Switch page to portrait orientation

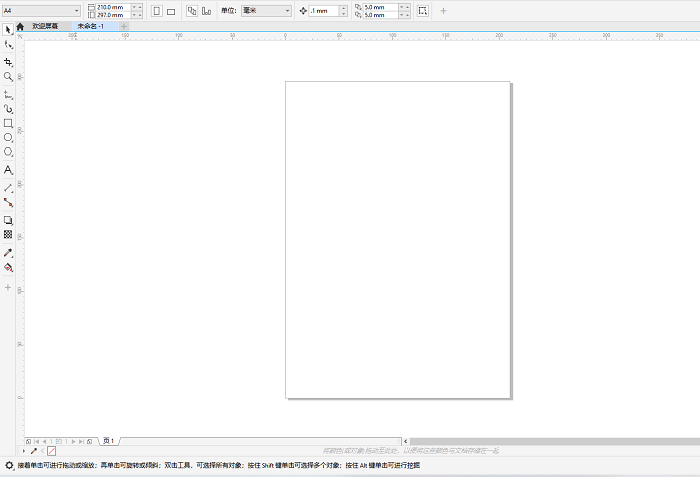[156, 11]
